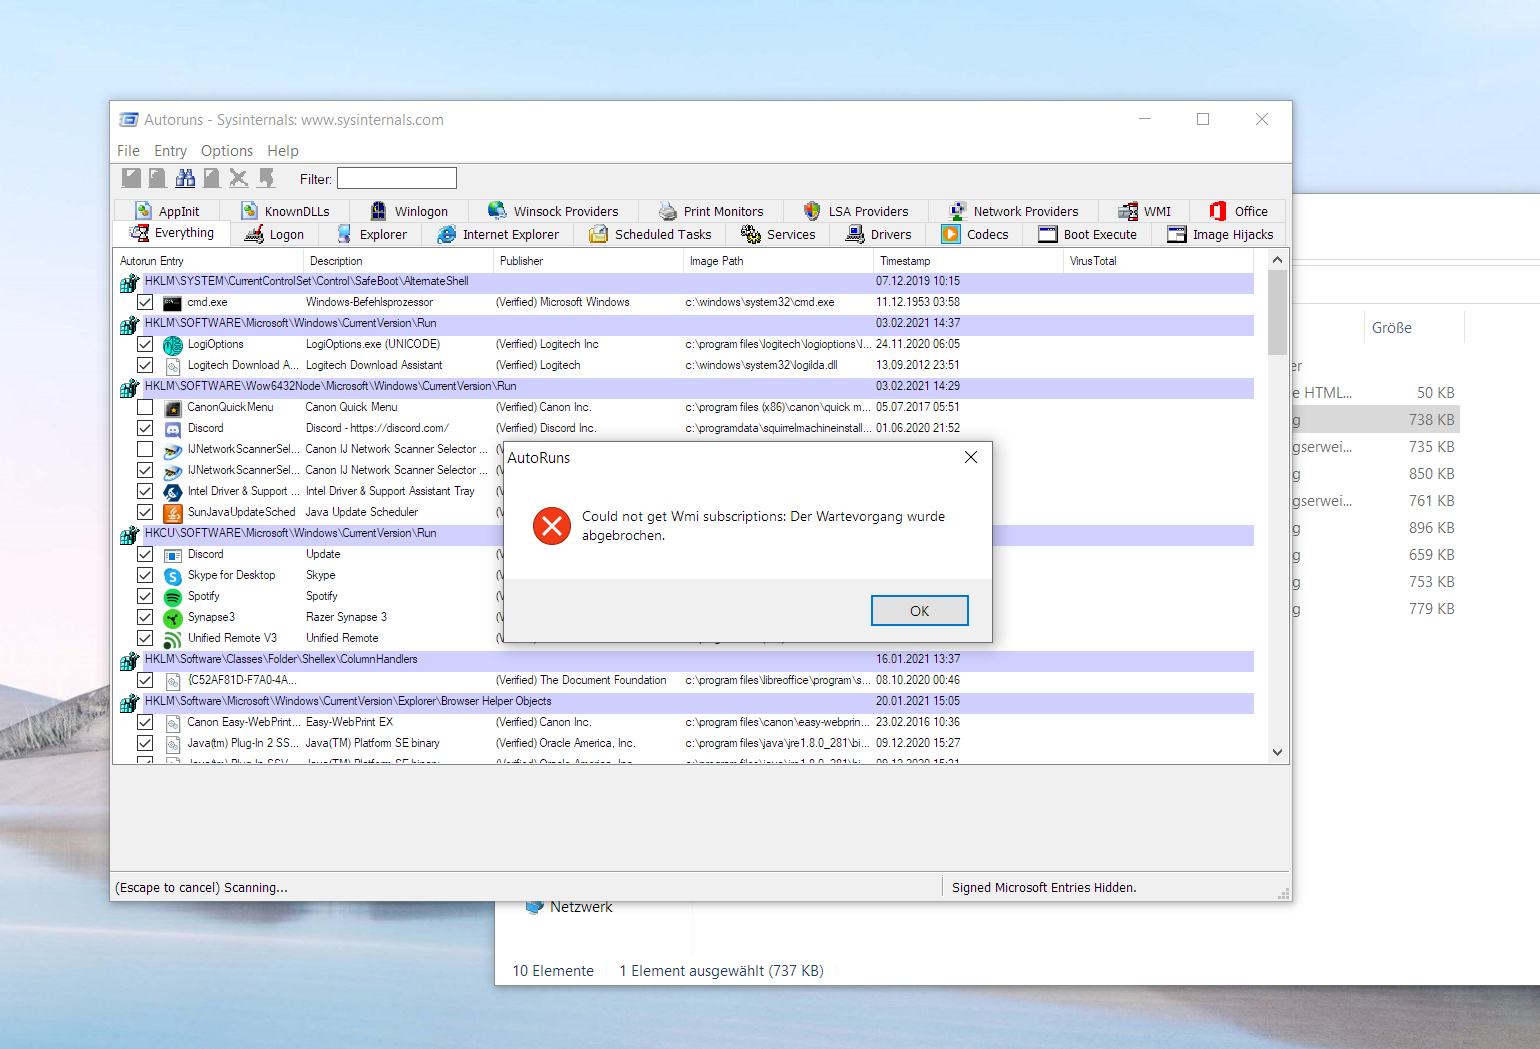The height and width of the screenshot is (1049, 1540).
Task: Open the Drivers tab
Action: click(879, 235)
